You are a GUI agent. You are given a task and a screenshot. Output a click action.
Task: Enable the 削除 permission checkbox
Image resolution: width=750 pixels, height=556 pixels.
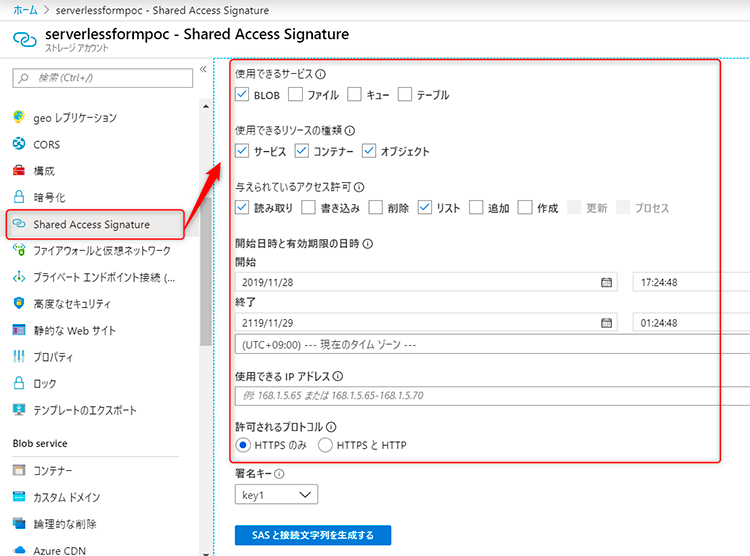(375, 207)
